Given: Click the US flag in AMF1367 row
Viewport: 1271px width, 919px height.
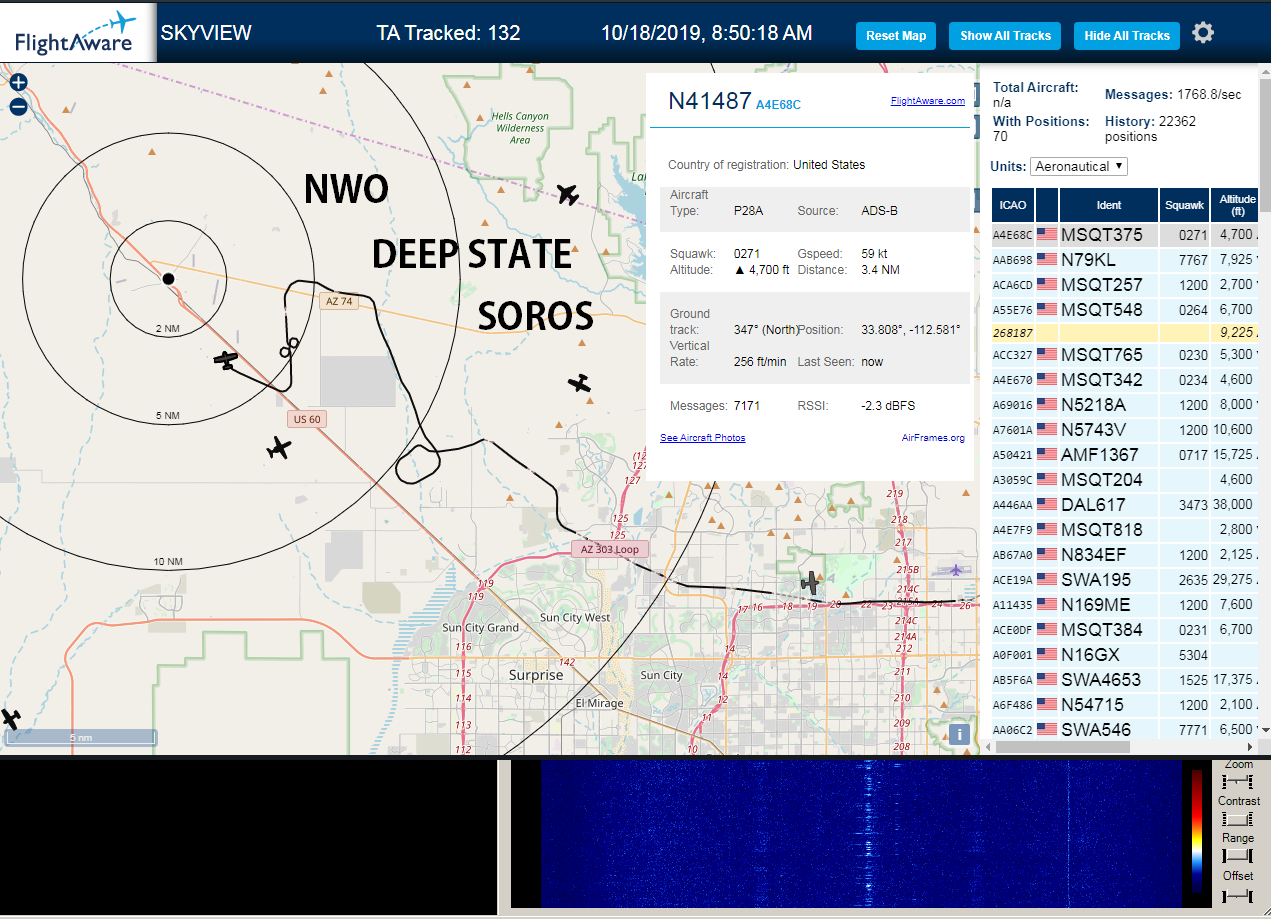Looking at the screenshot, I should pyautogui.click(x=1047, y=455).
